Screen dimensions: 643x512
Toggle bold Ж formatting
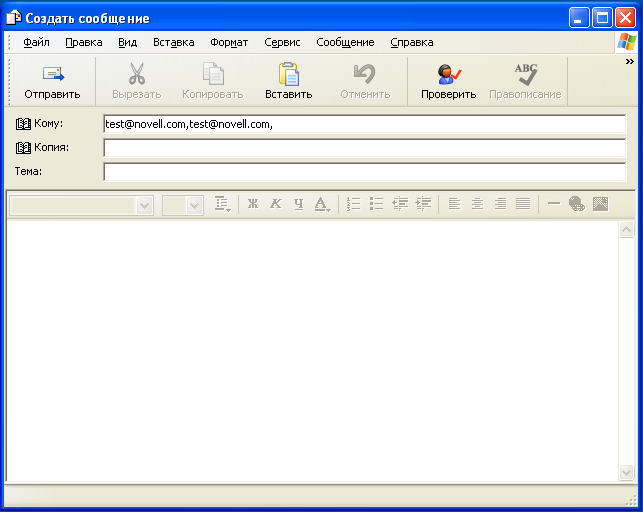click(253, 204)
